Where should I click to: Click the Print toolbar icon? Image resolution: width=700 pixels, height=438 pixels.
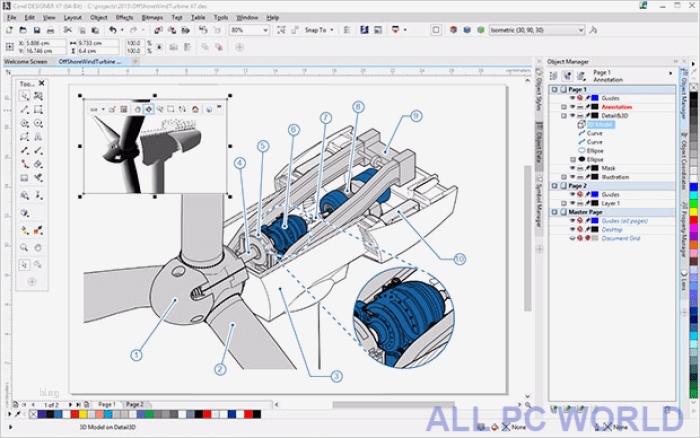[x=50, y=30]
